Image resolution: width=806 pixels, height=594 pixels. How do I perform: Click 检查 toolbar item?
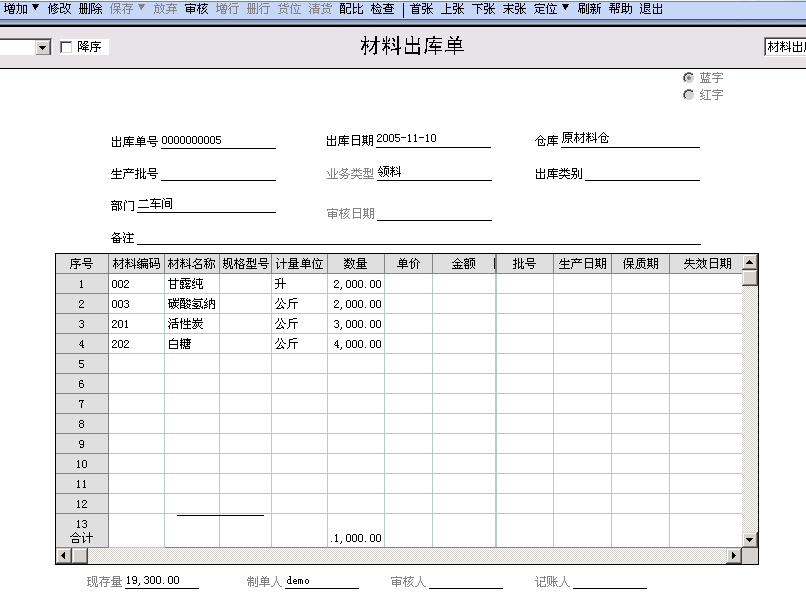382,9
